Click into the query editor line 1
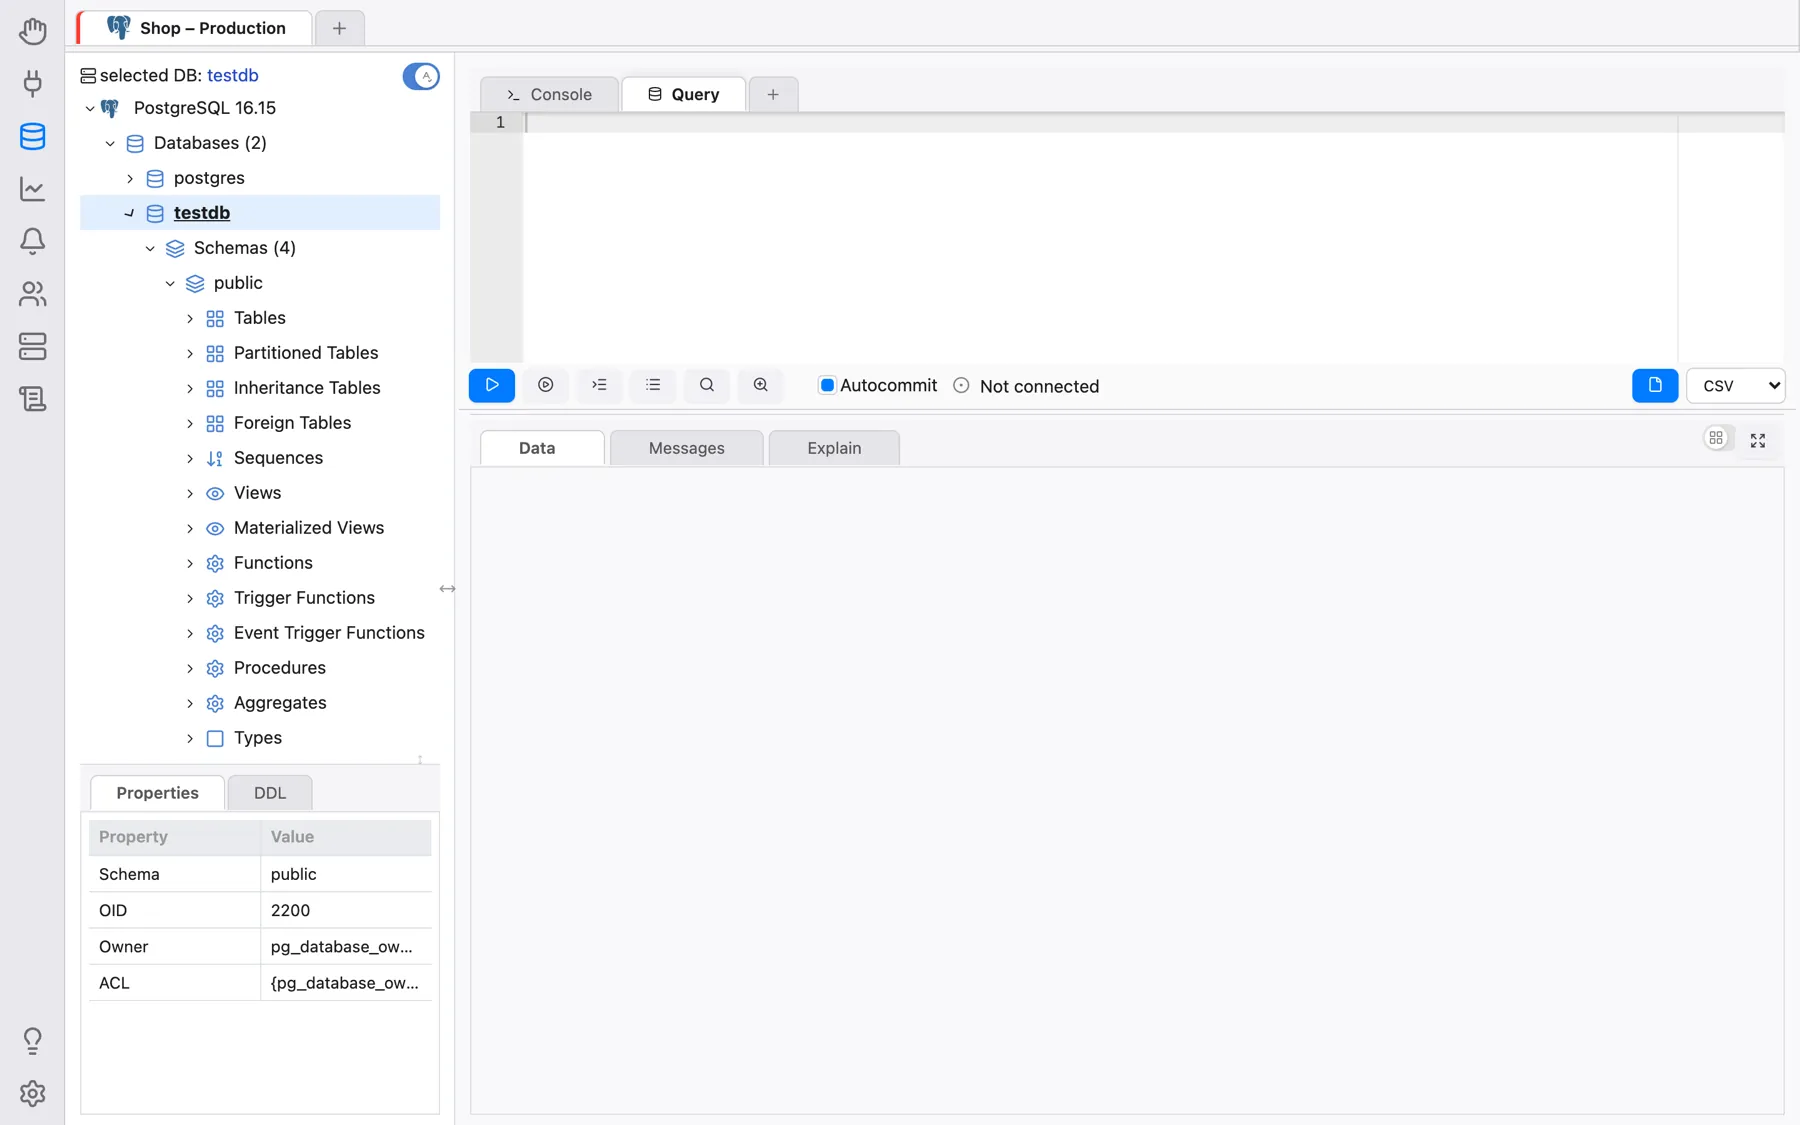 coord(1100,122)
